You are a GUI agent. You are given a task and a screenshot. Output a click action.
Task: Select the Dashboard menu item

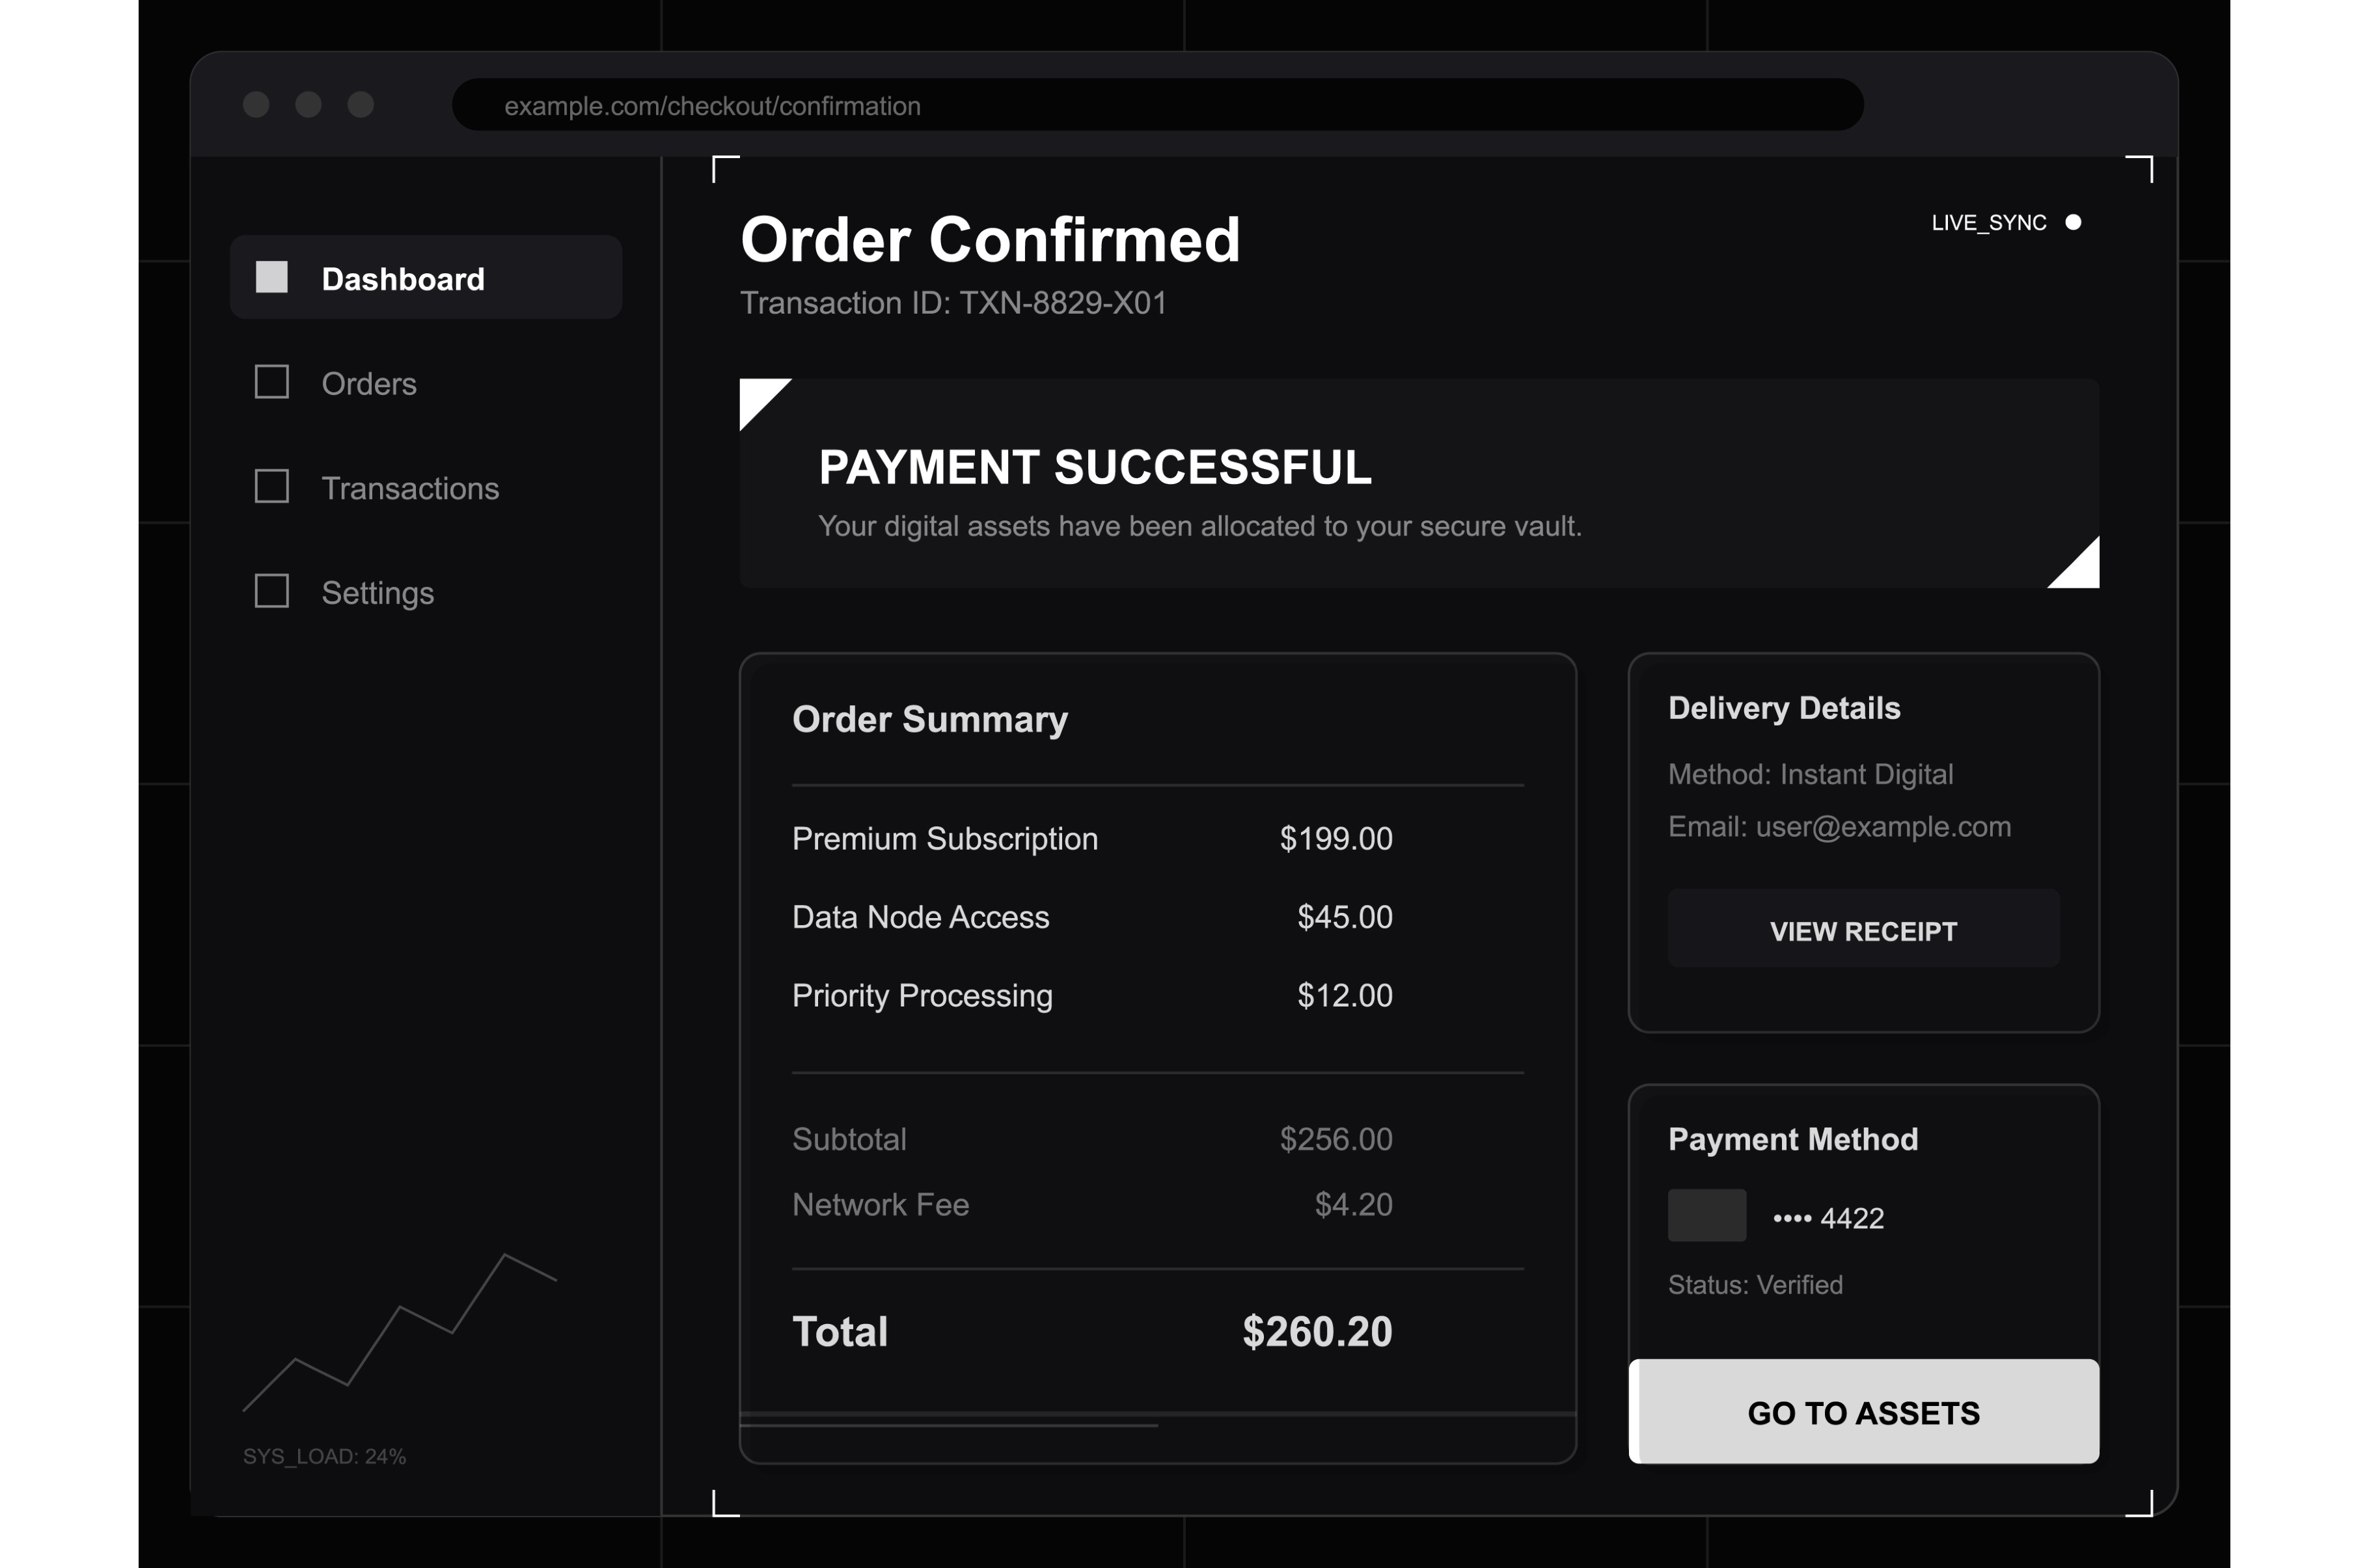(403, 279)
